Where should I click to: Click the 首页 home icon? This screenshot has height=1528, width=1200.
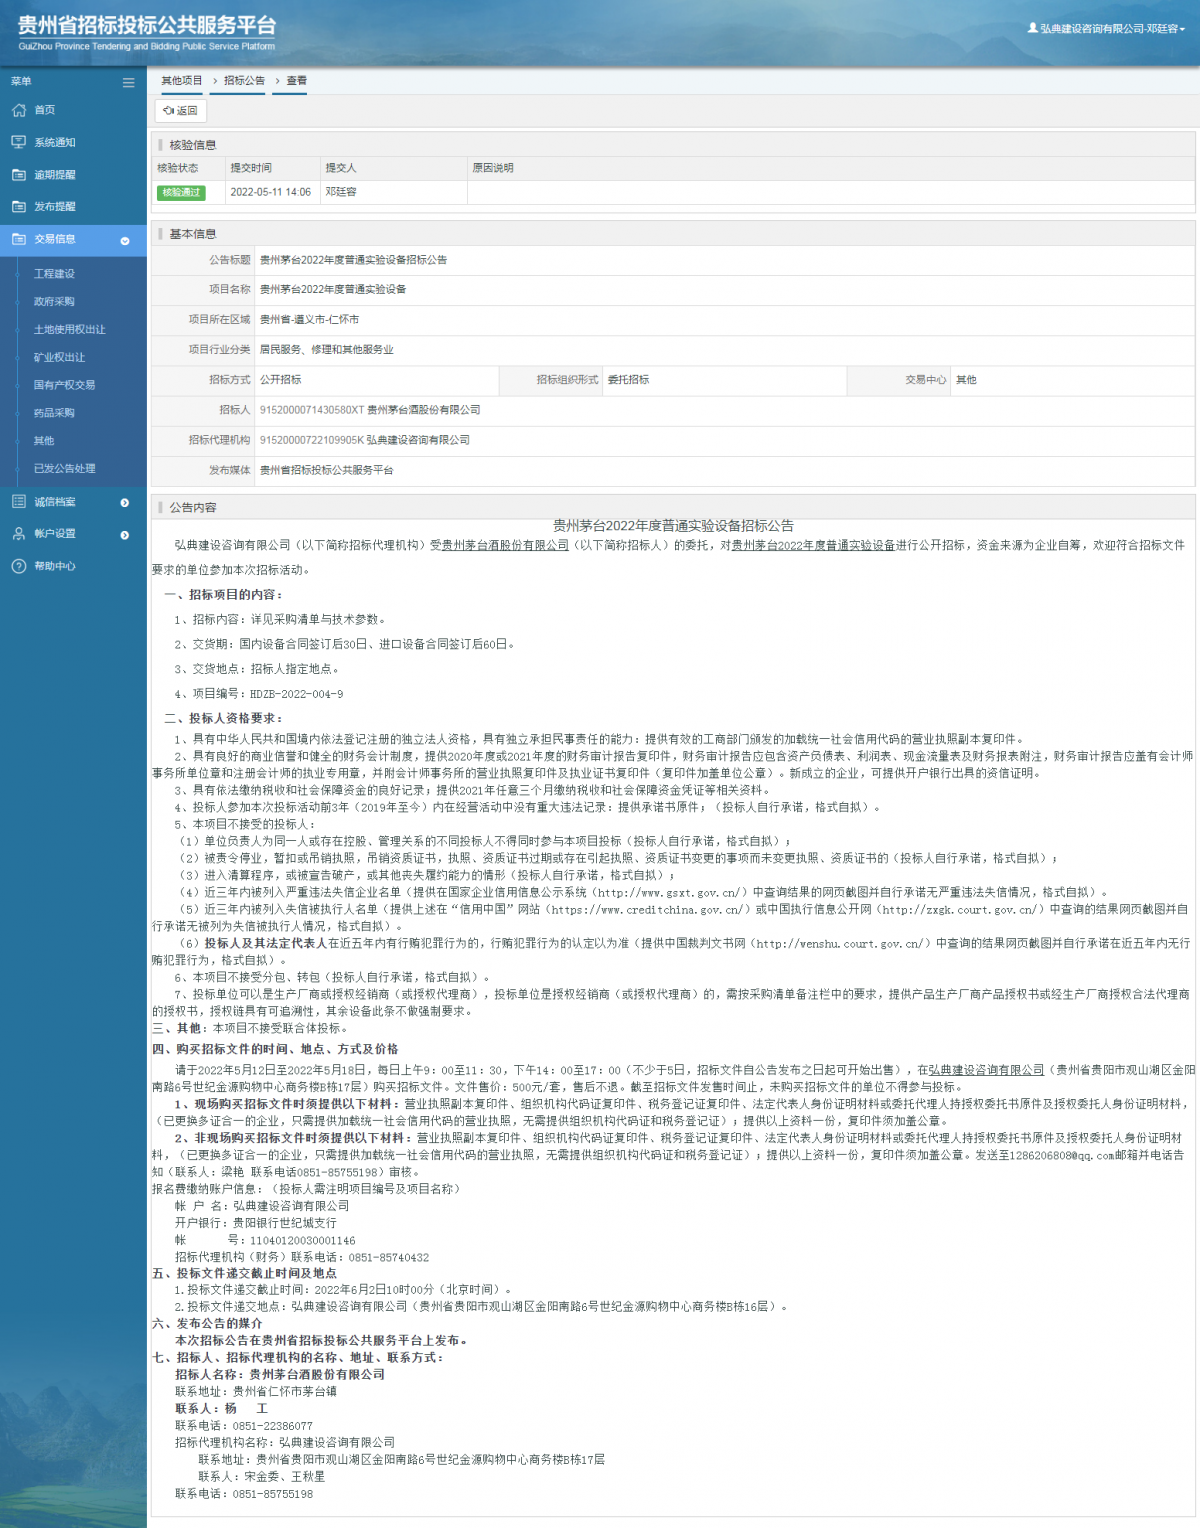click(x=19, y=110)
